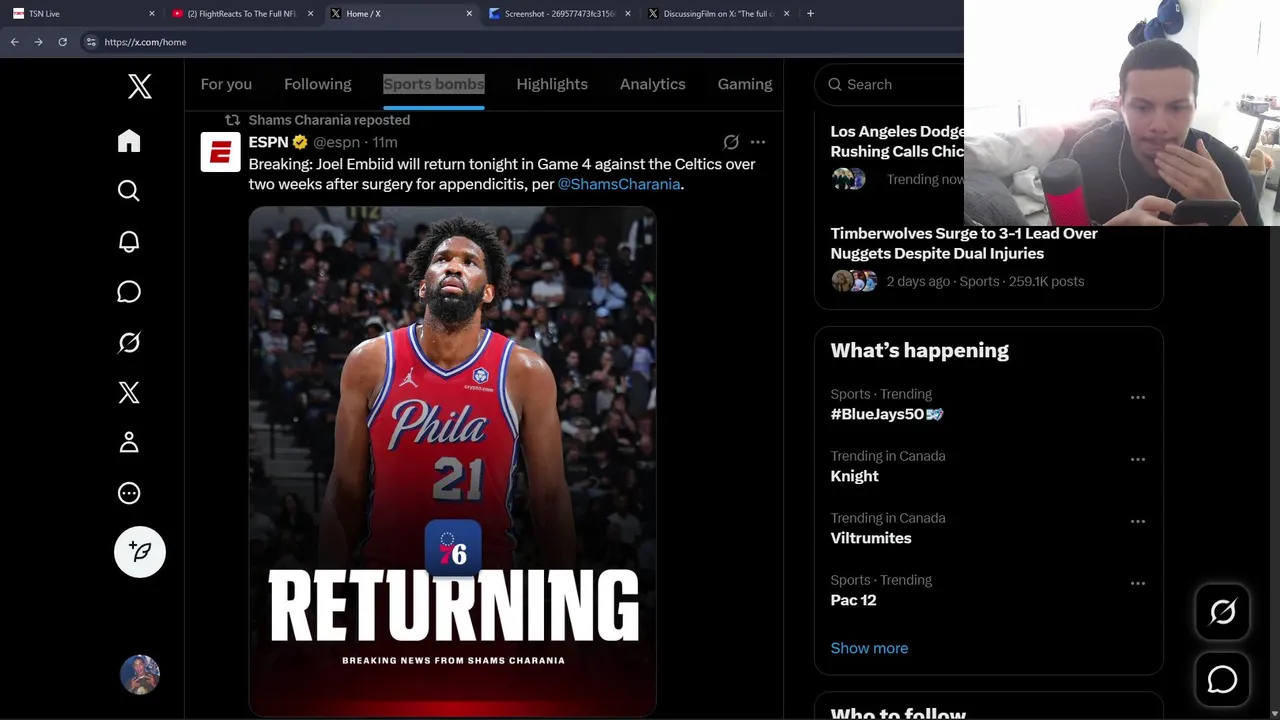
Task: Open Premium X icon in sidebar
Action: coord(129,392)
